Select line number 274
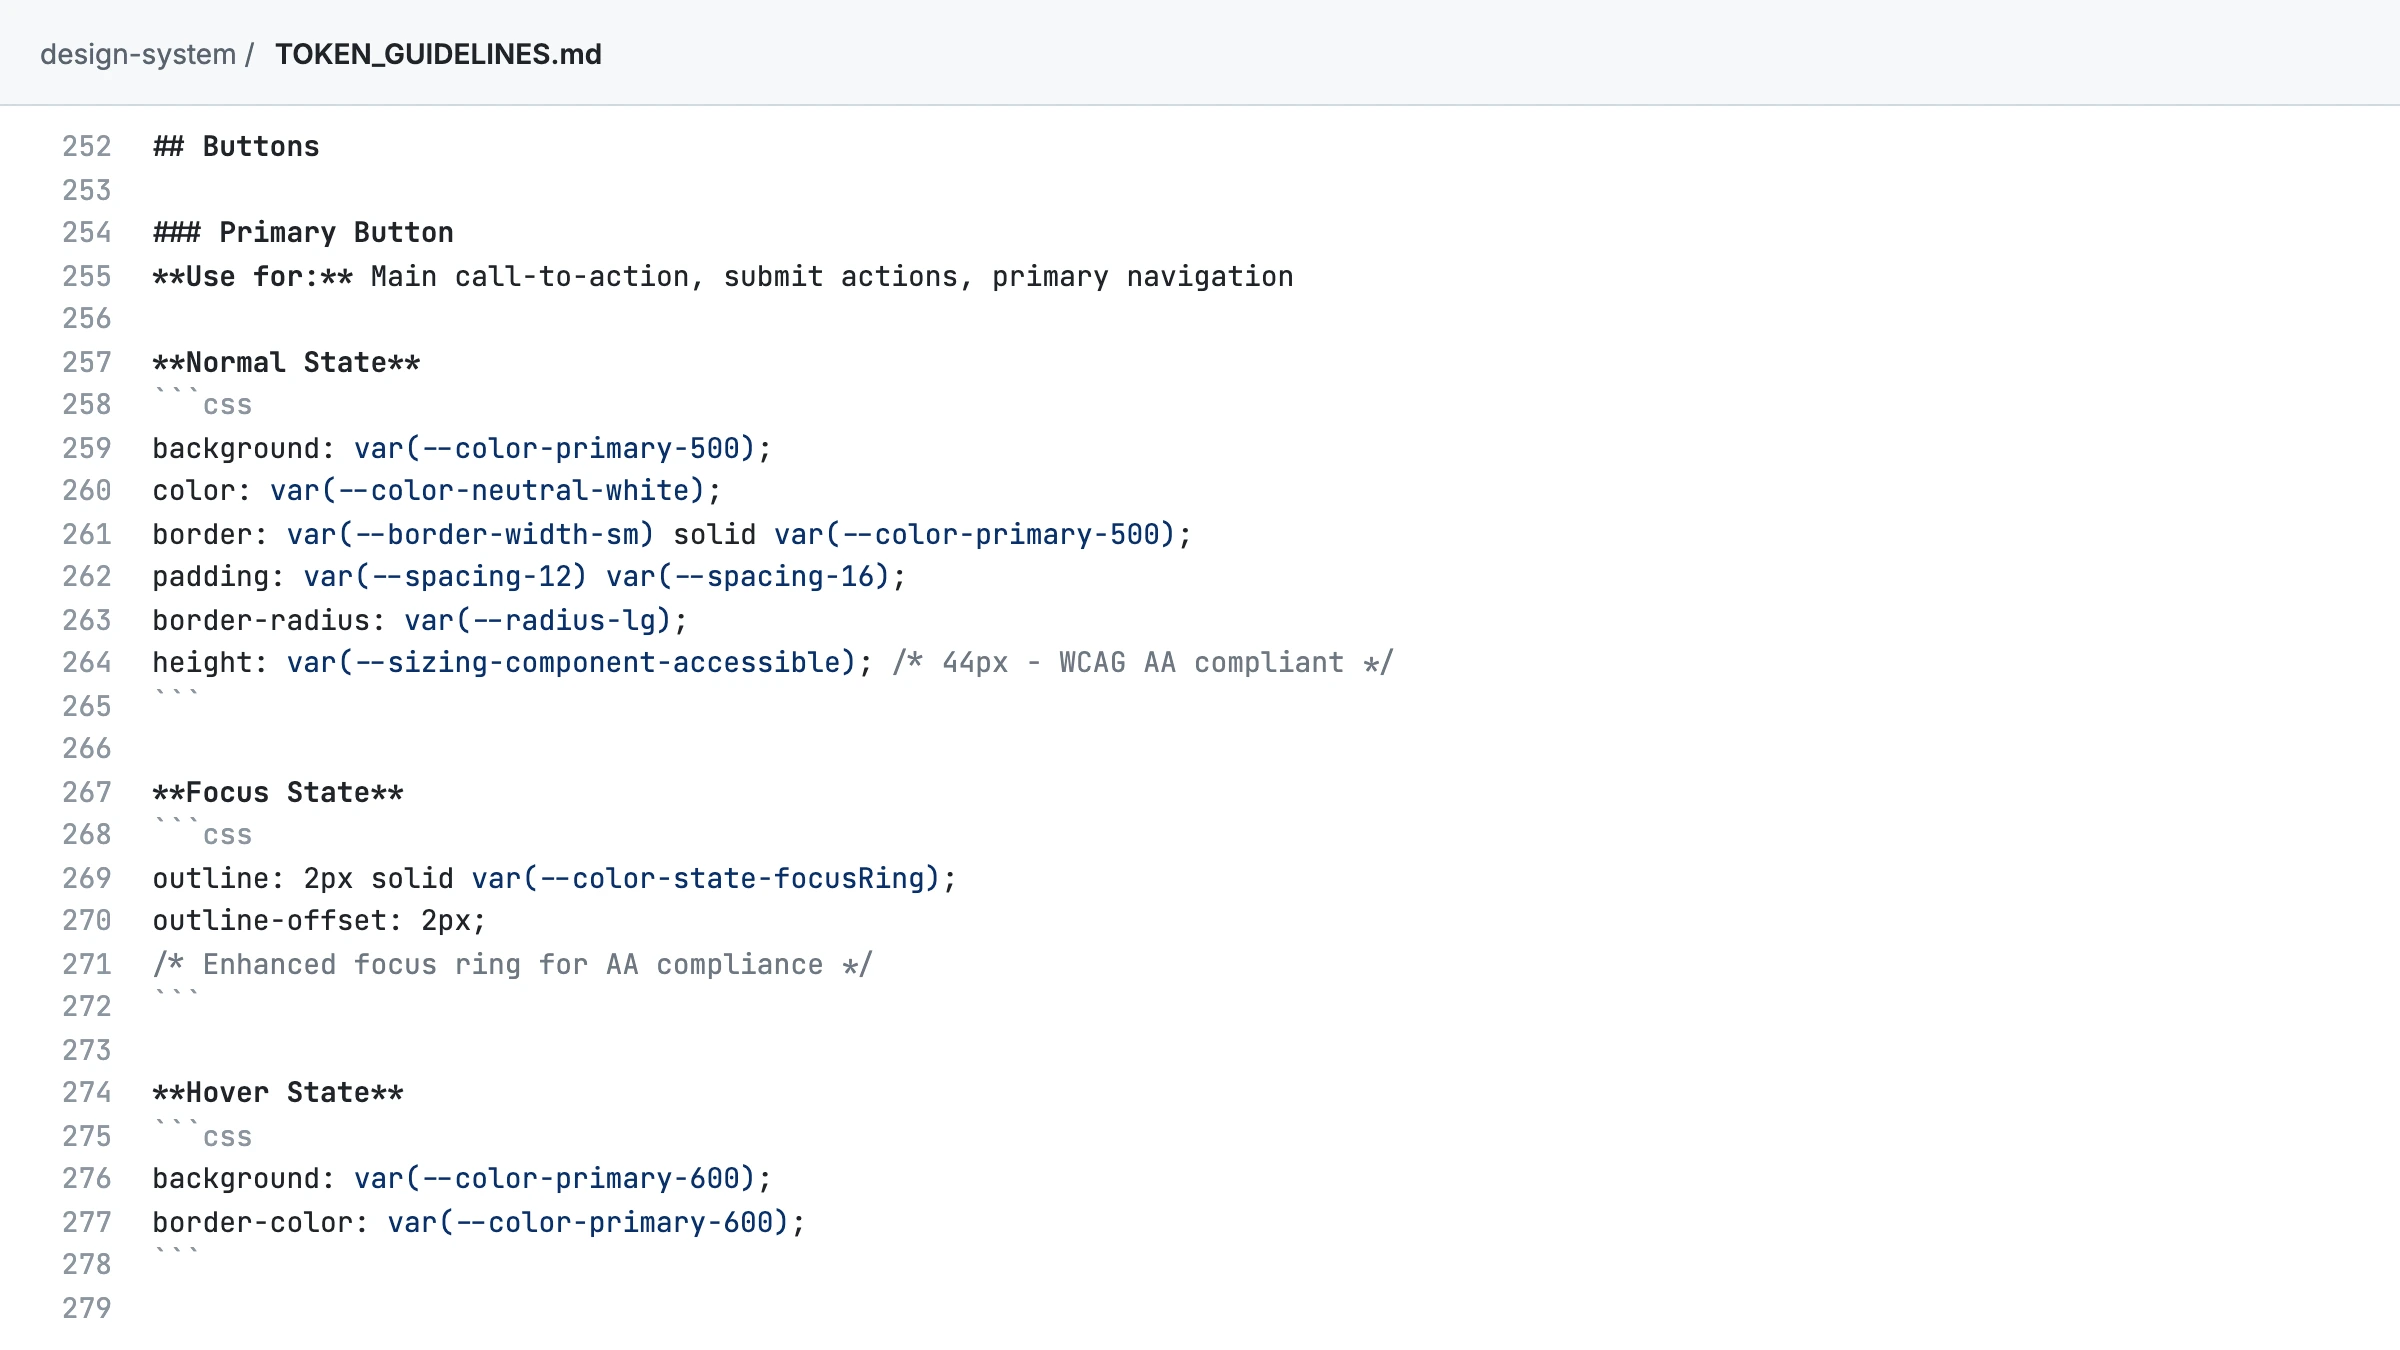This screenshot has height=1350, width=2400. click(x=87, y=1093)
